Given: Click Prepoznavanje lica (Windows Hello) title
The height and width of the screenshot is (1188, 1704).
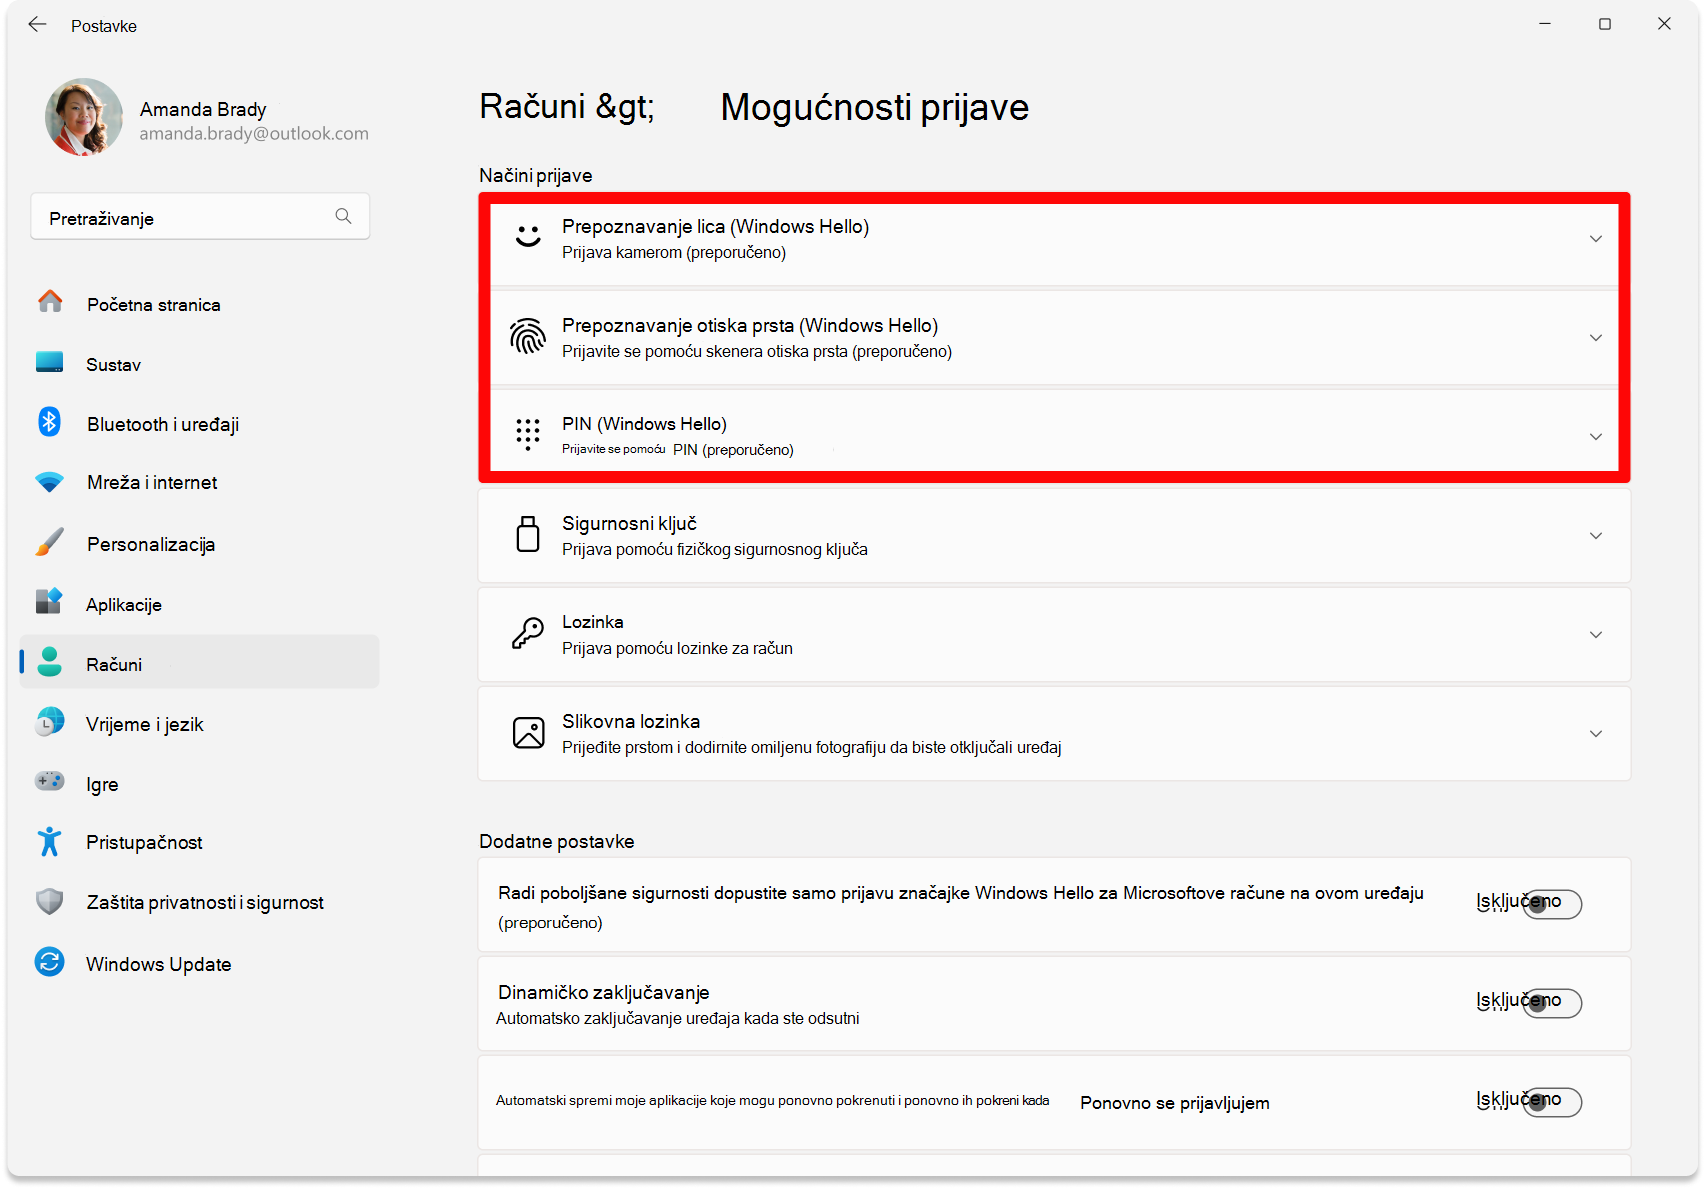Looking at the screenshot, I should coord(715,226).
